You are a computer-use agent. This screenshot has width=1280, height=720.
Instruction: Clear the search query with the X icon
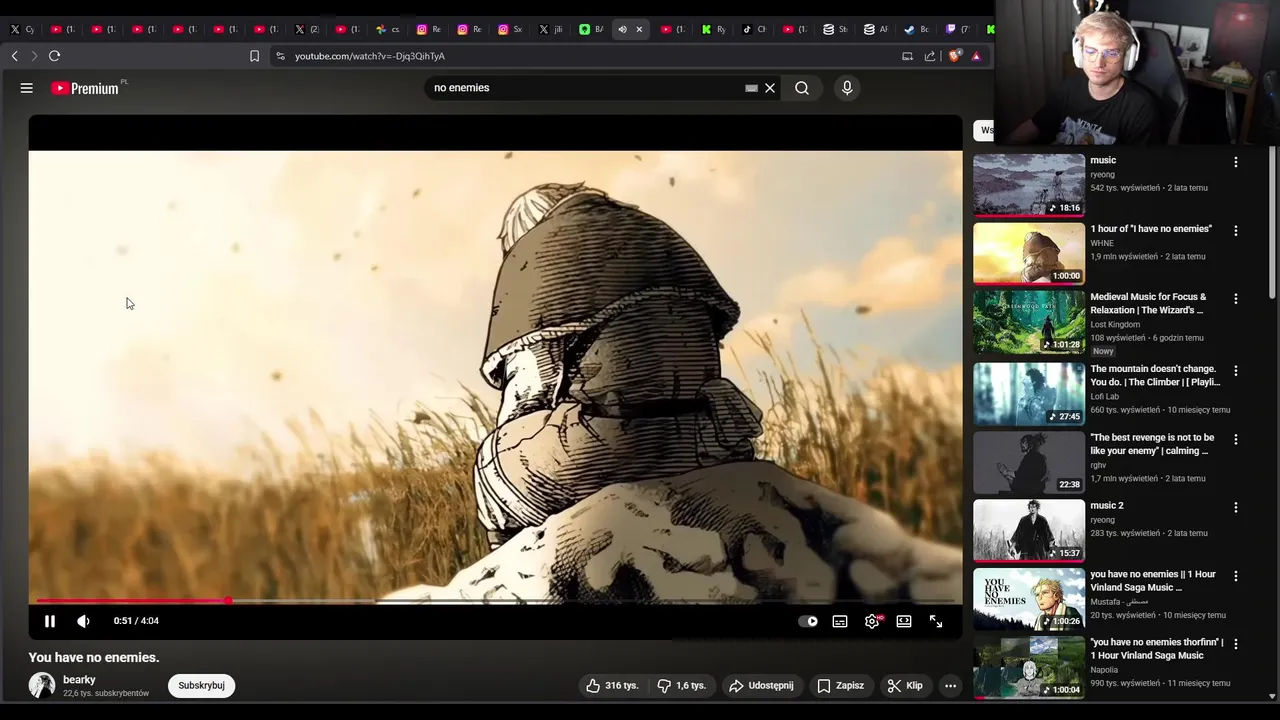pos(770,88)
